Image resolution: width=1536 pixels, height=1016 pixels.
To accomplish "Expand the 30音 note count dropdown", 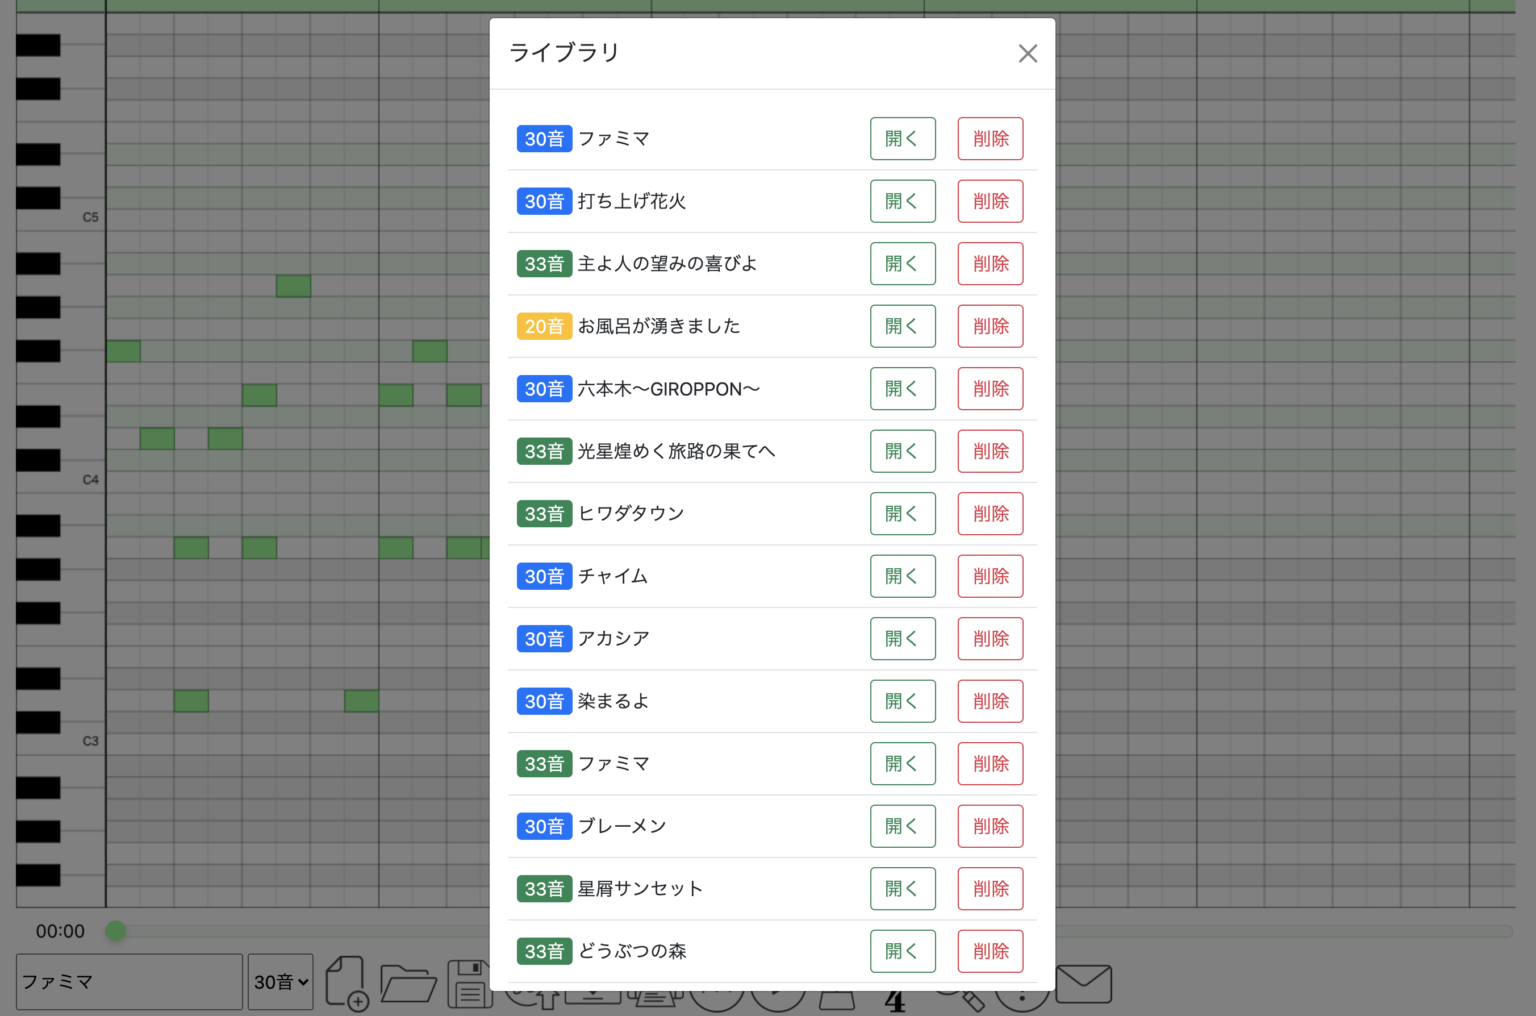I will [280, 982].
